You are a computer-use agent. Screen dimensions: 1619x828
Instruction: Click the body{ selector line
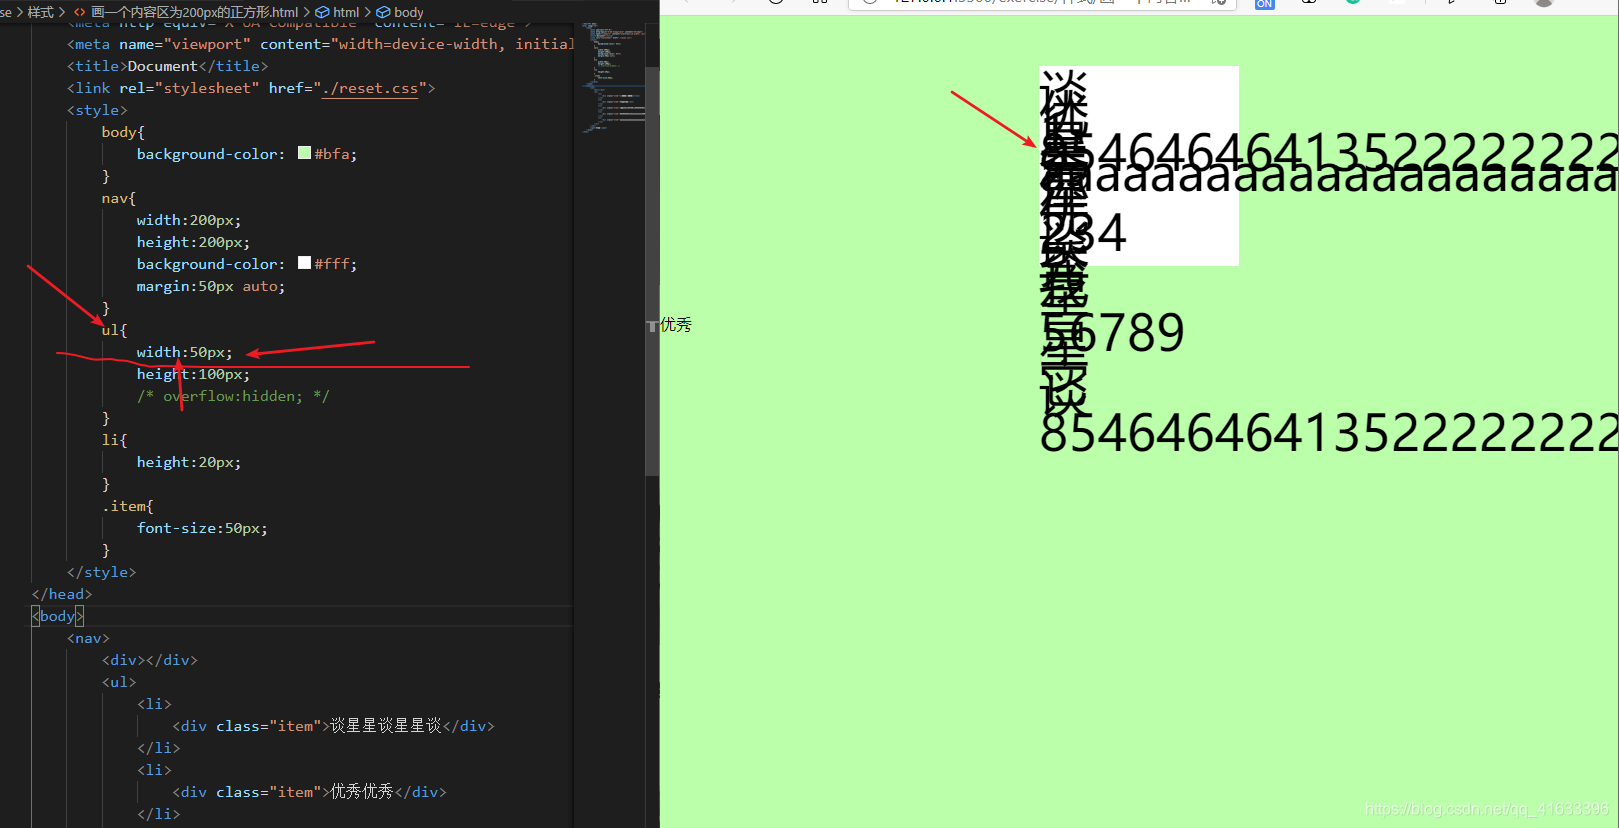pos(123,132)
